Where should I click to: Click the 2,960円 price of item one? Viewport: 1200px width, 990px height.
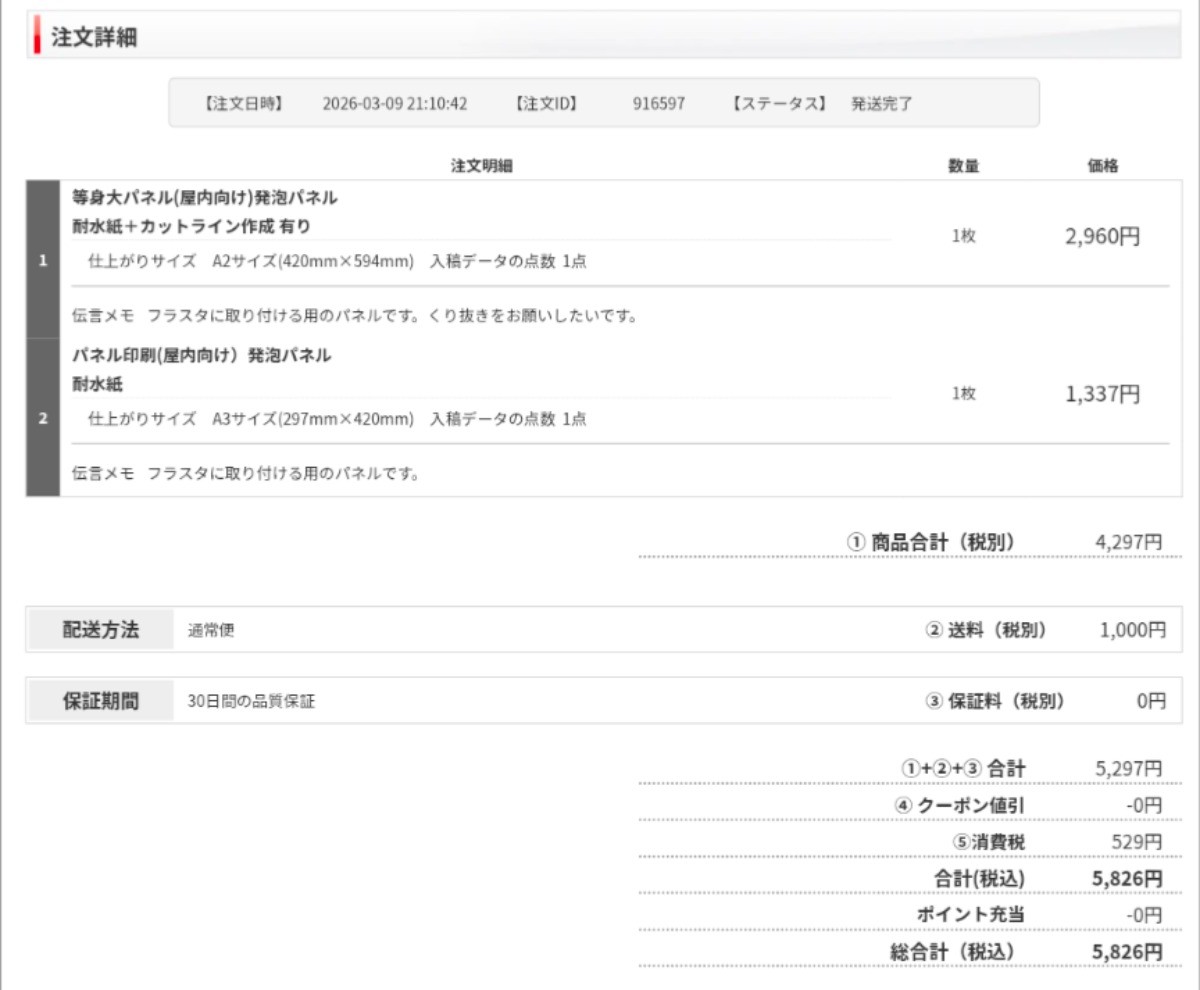(1102, 237)
